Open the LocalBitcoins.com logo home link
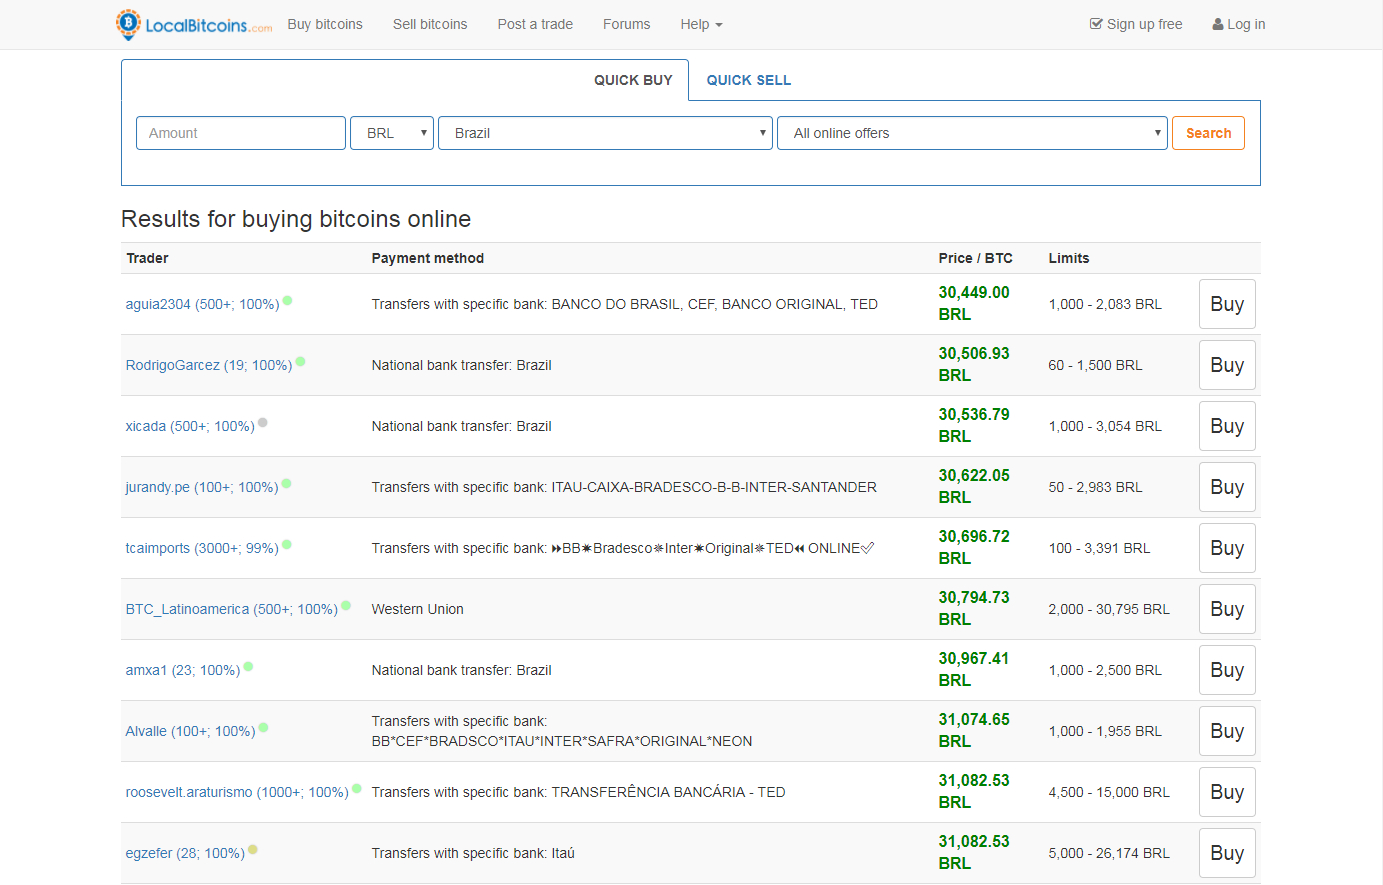Screen dimensions: 1383x885 coord(194,24)
